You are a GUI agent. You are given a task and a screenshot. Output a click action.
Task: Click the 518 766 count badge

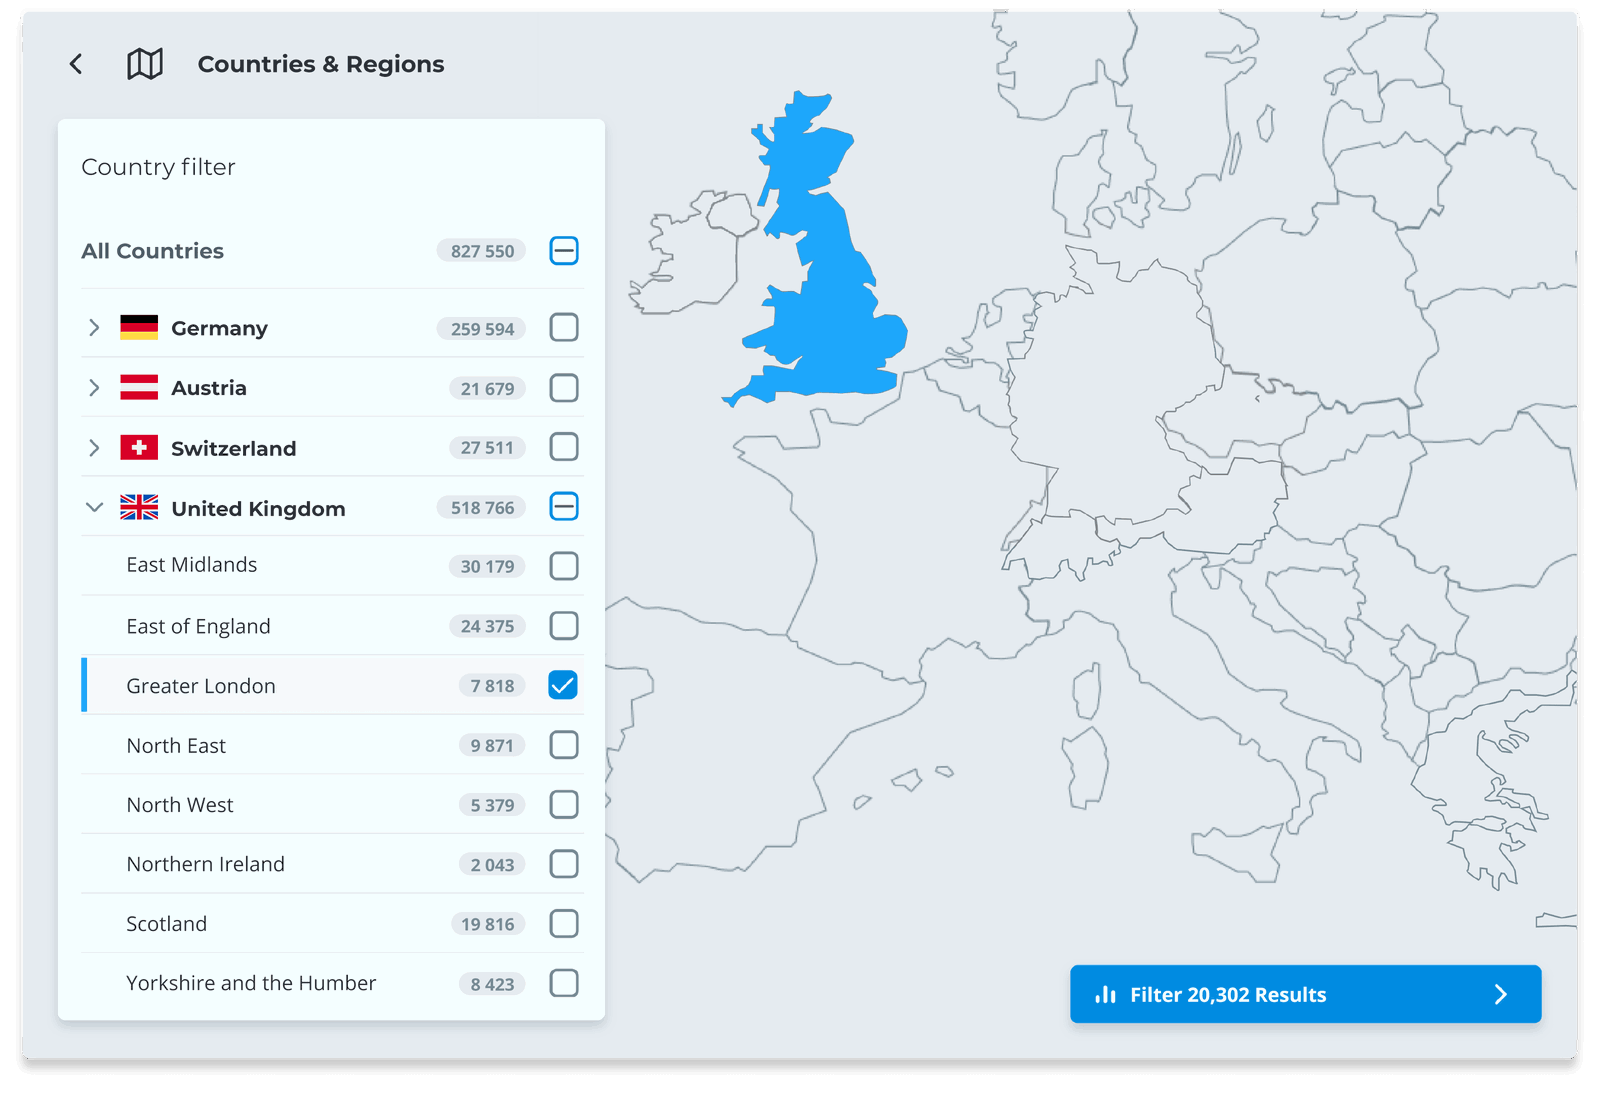[x=482, y=508]
